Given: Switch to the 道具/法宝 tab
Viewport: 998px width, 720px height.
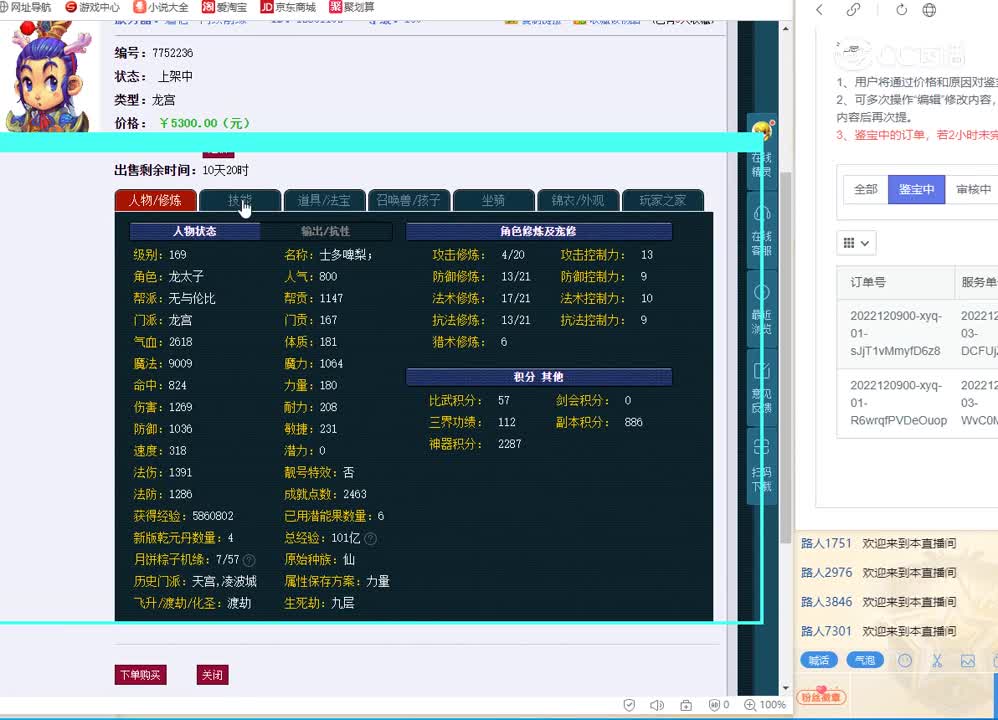Looking at the screenshot, I should coord(325,200).
